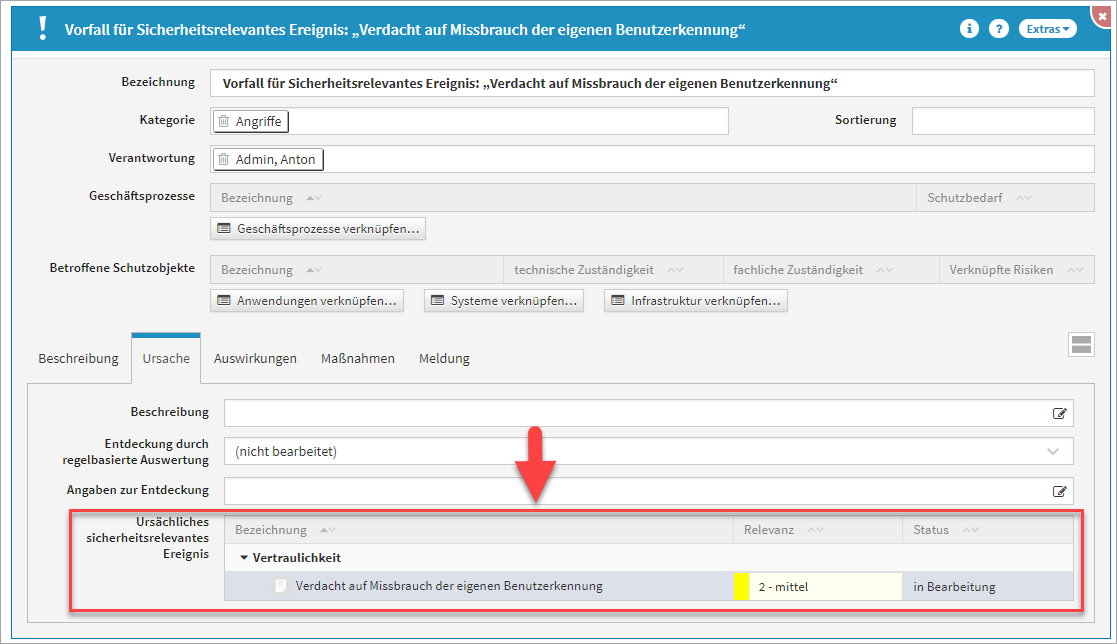Image resolution: width=1117 pixels, height=644 pixels.
Task: Click the yellow relevance color swatch
Action: click(x=742, y=586)
